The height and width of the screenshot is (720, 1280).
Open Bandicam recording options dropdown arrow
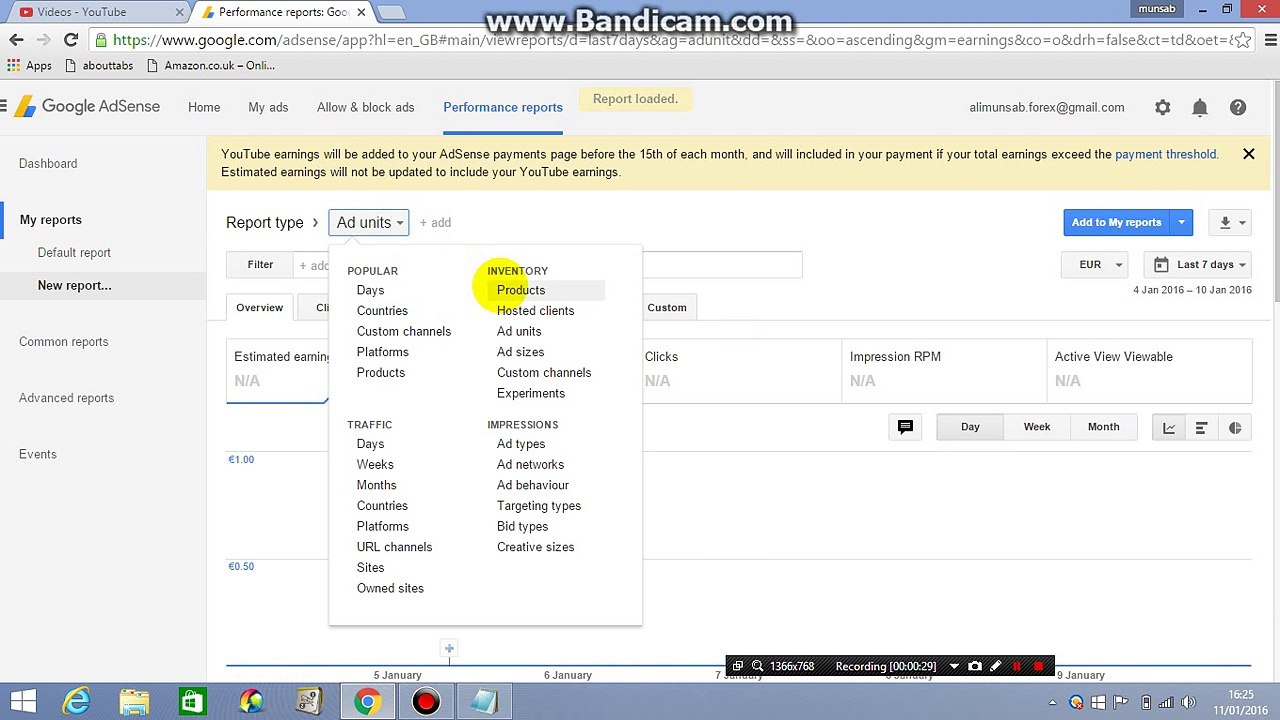[954, 666]
